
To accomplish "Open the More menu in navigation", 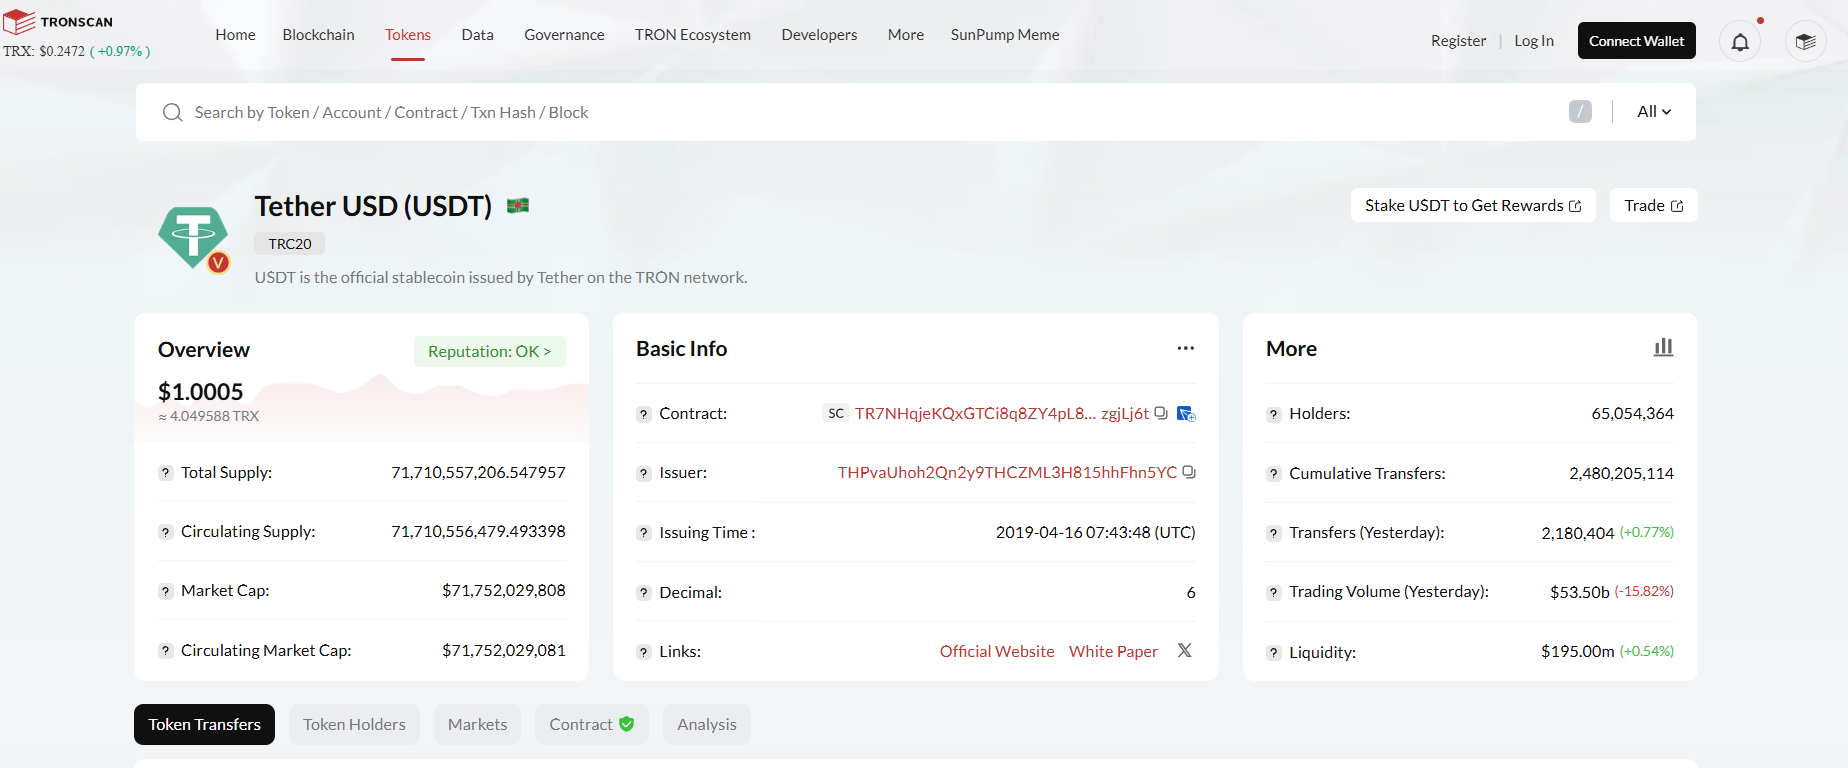I will pyautogui.click(x=906, y=35).
